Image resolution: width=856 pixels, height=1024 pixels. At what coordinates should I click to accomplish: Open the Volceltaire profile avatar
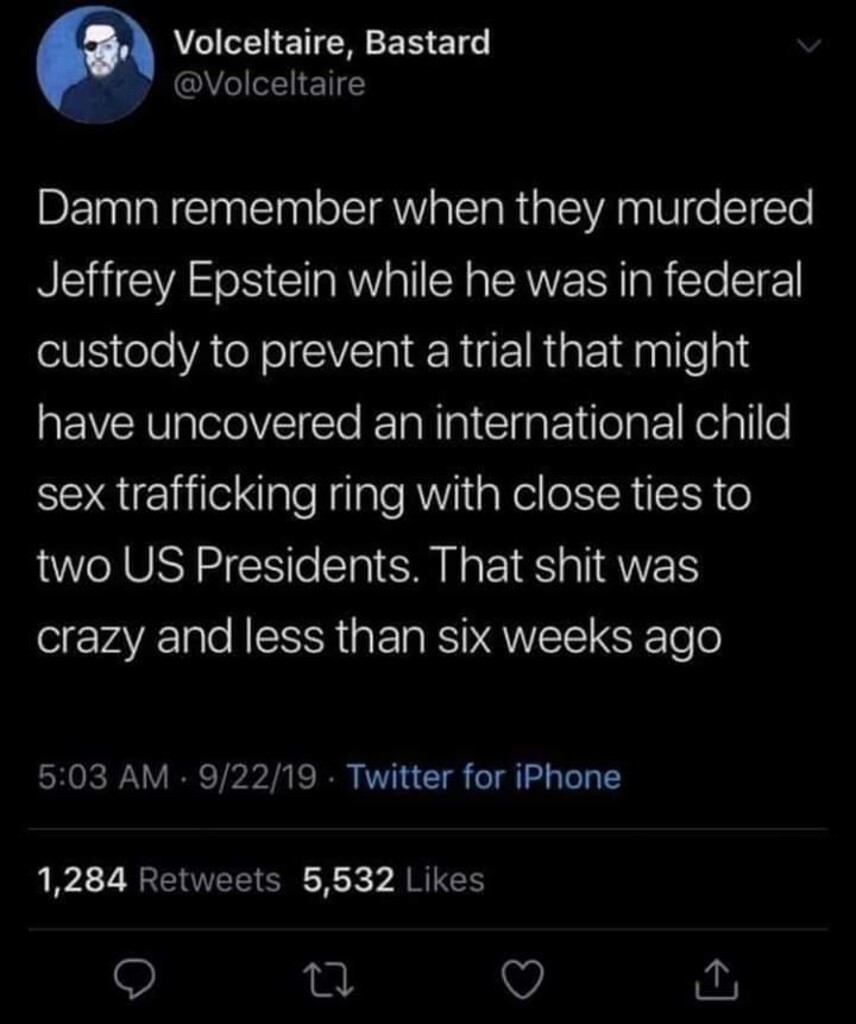[x=95, y=65]
